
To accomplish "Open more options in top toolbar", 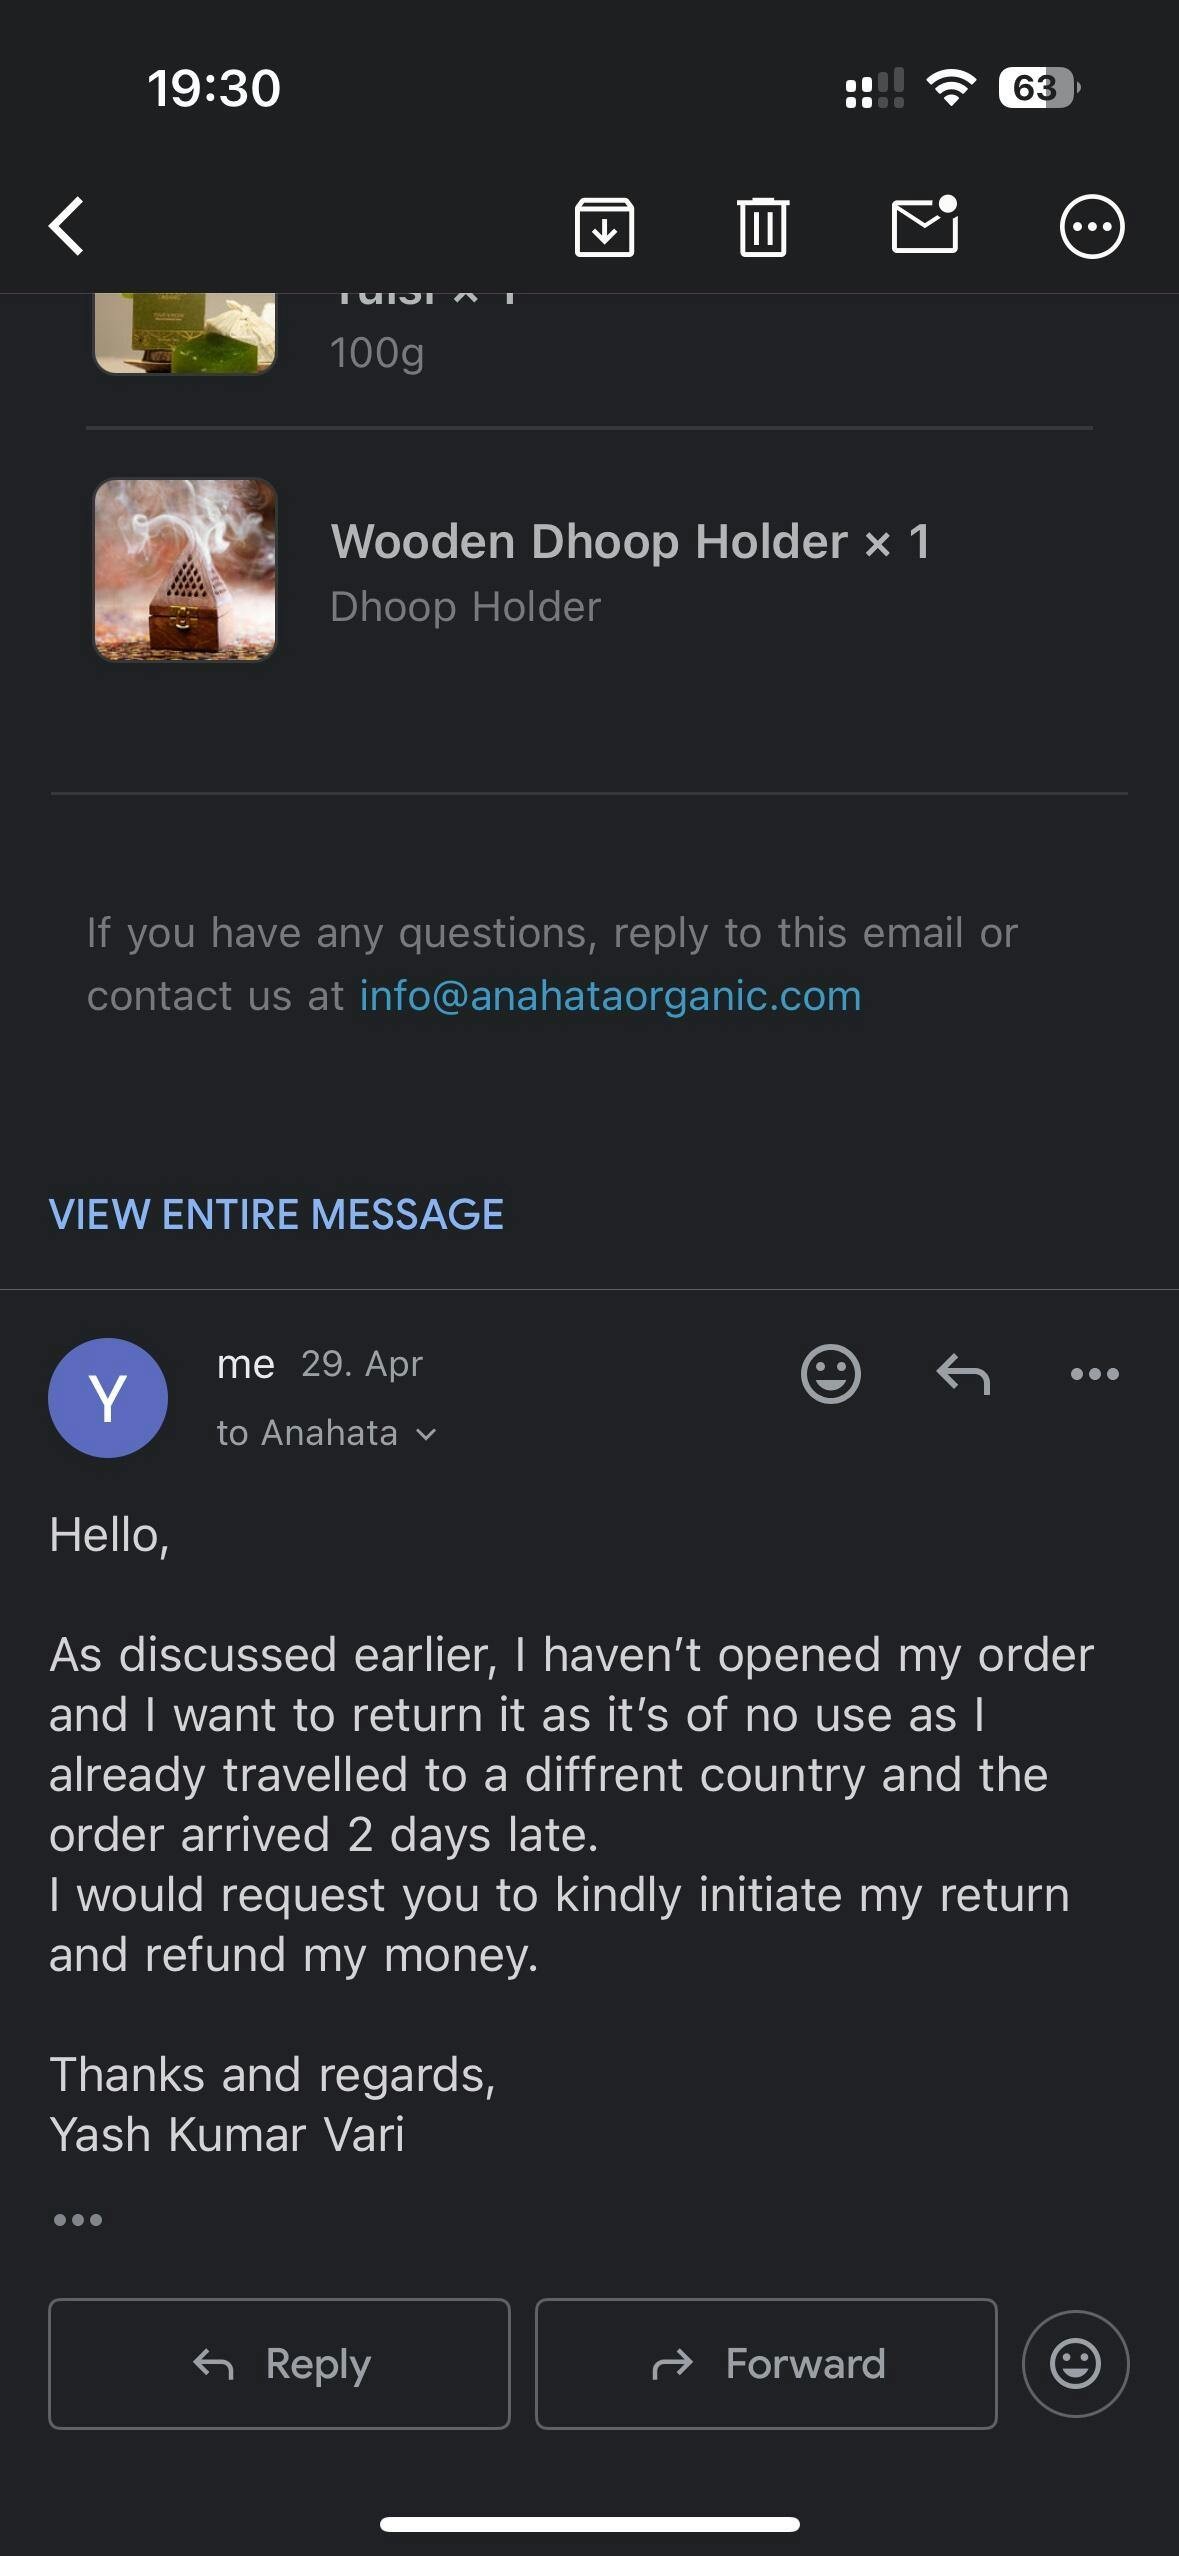I will pyautogui.click(x=1091, y=227).
